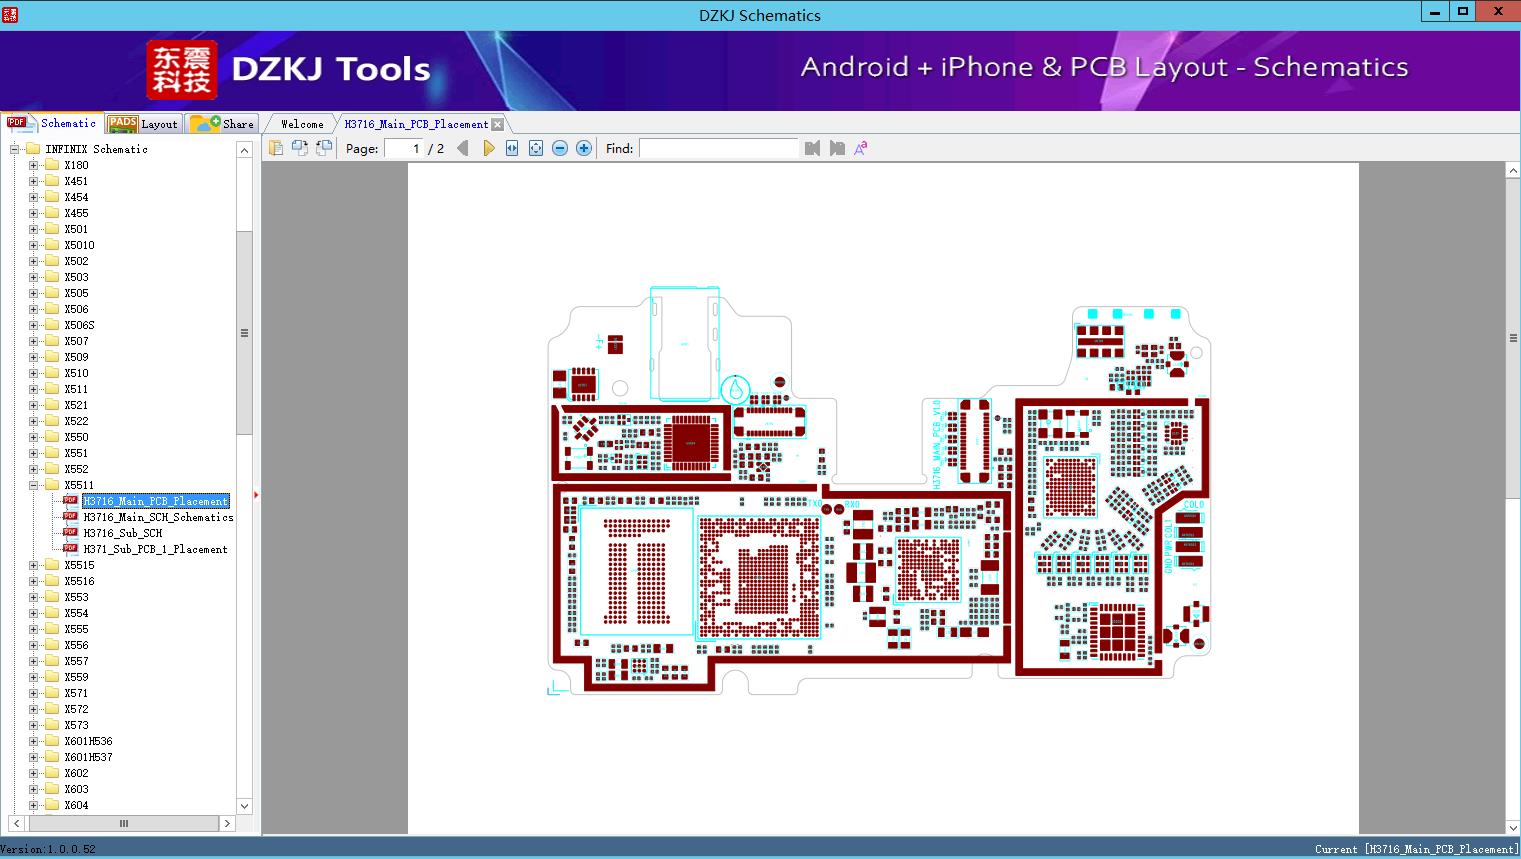Click the PDF icon beside H3716_Main_SCH_Schematics
This screenshot has width=1521, height=859.
pyautogui.click(x=70, y=517)
